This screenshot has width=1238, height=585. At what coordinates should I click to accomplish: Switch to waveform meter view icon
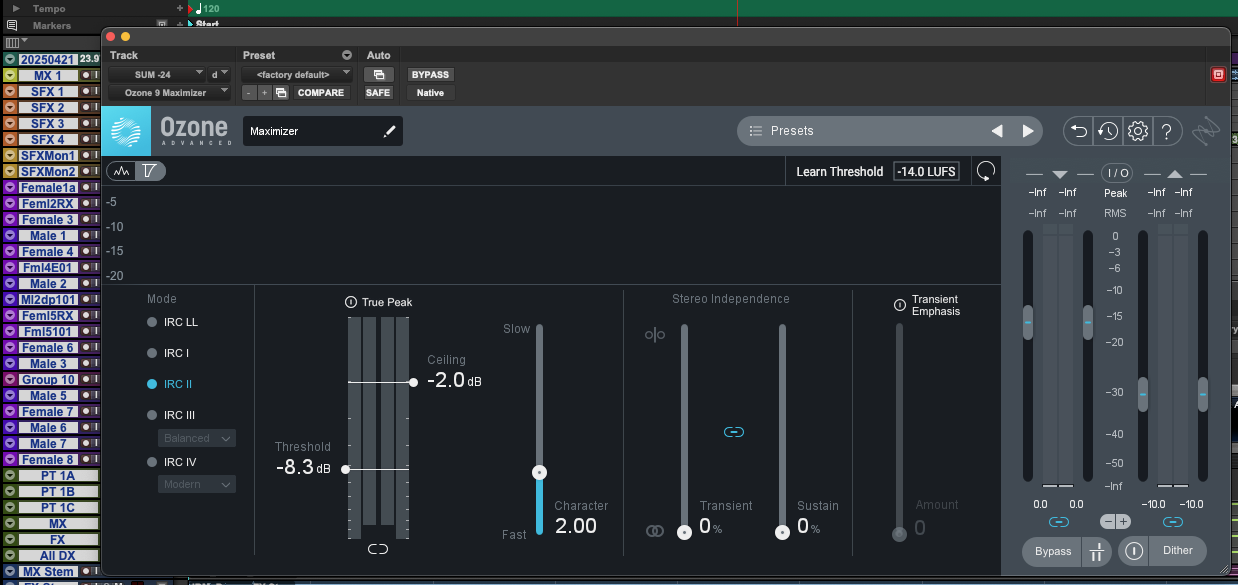tap(122, 171)
